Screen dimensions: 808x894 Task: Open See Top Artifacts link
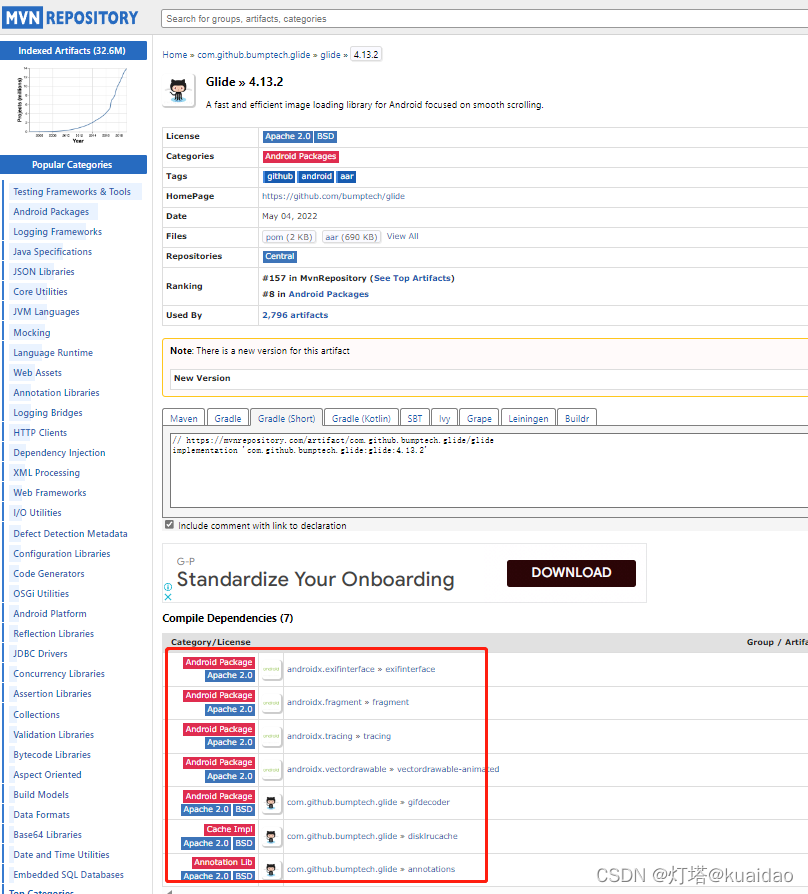point(413,278)
